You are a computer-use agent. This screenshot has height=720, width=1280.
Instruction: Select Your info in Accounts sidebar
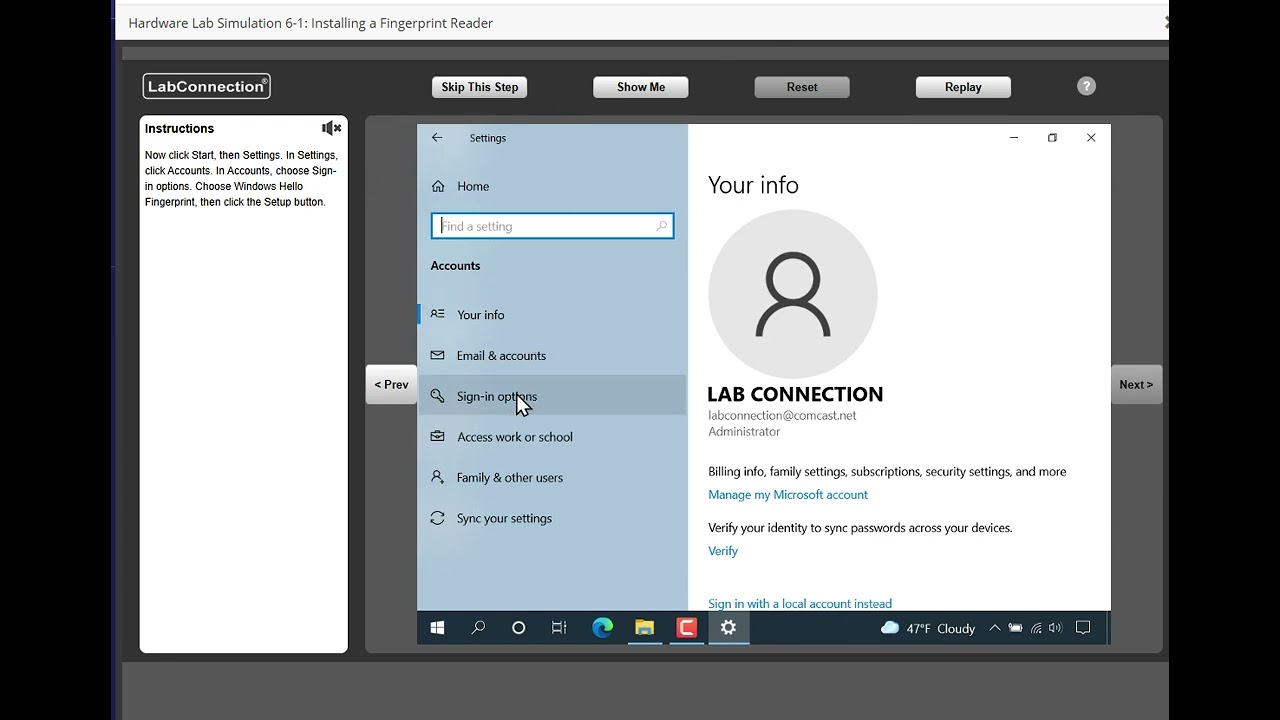pos(552,314)
